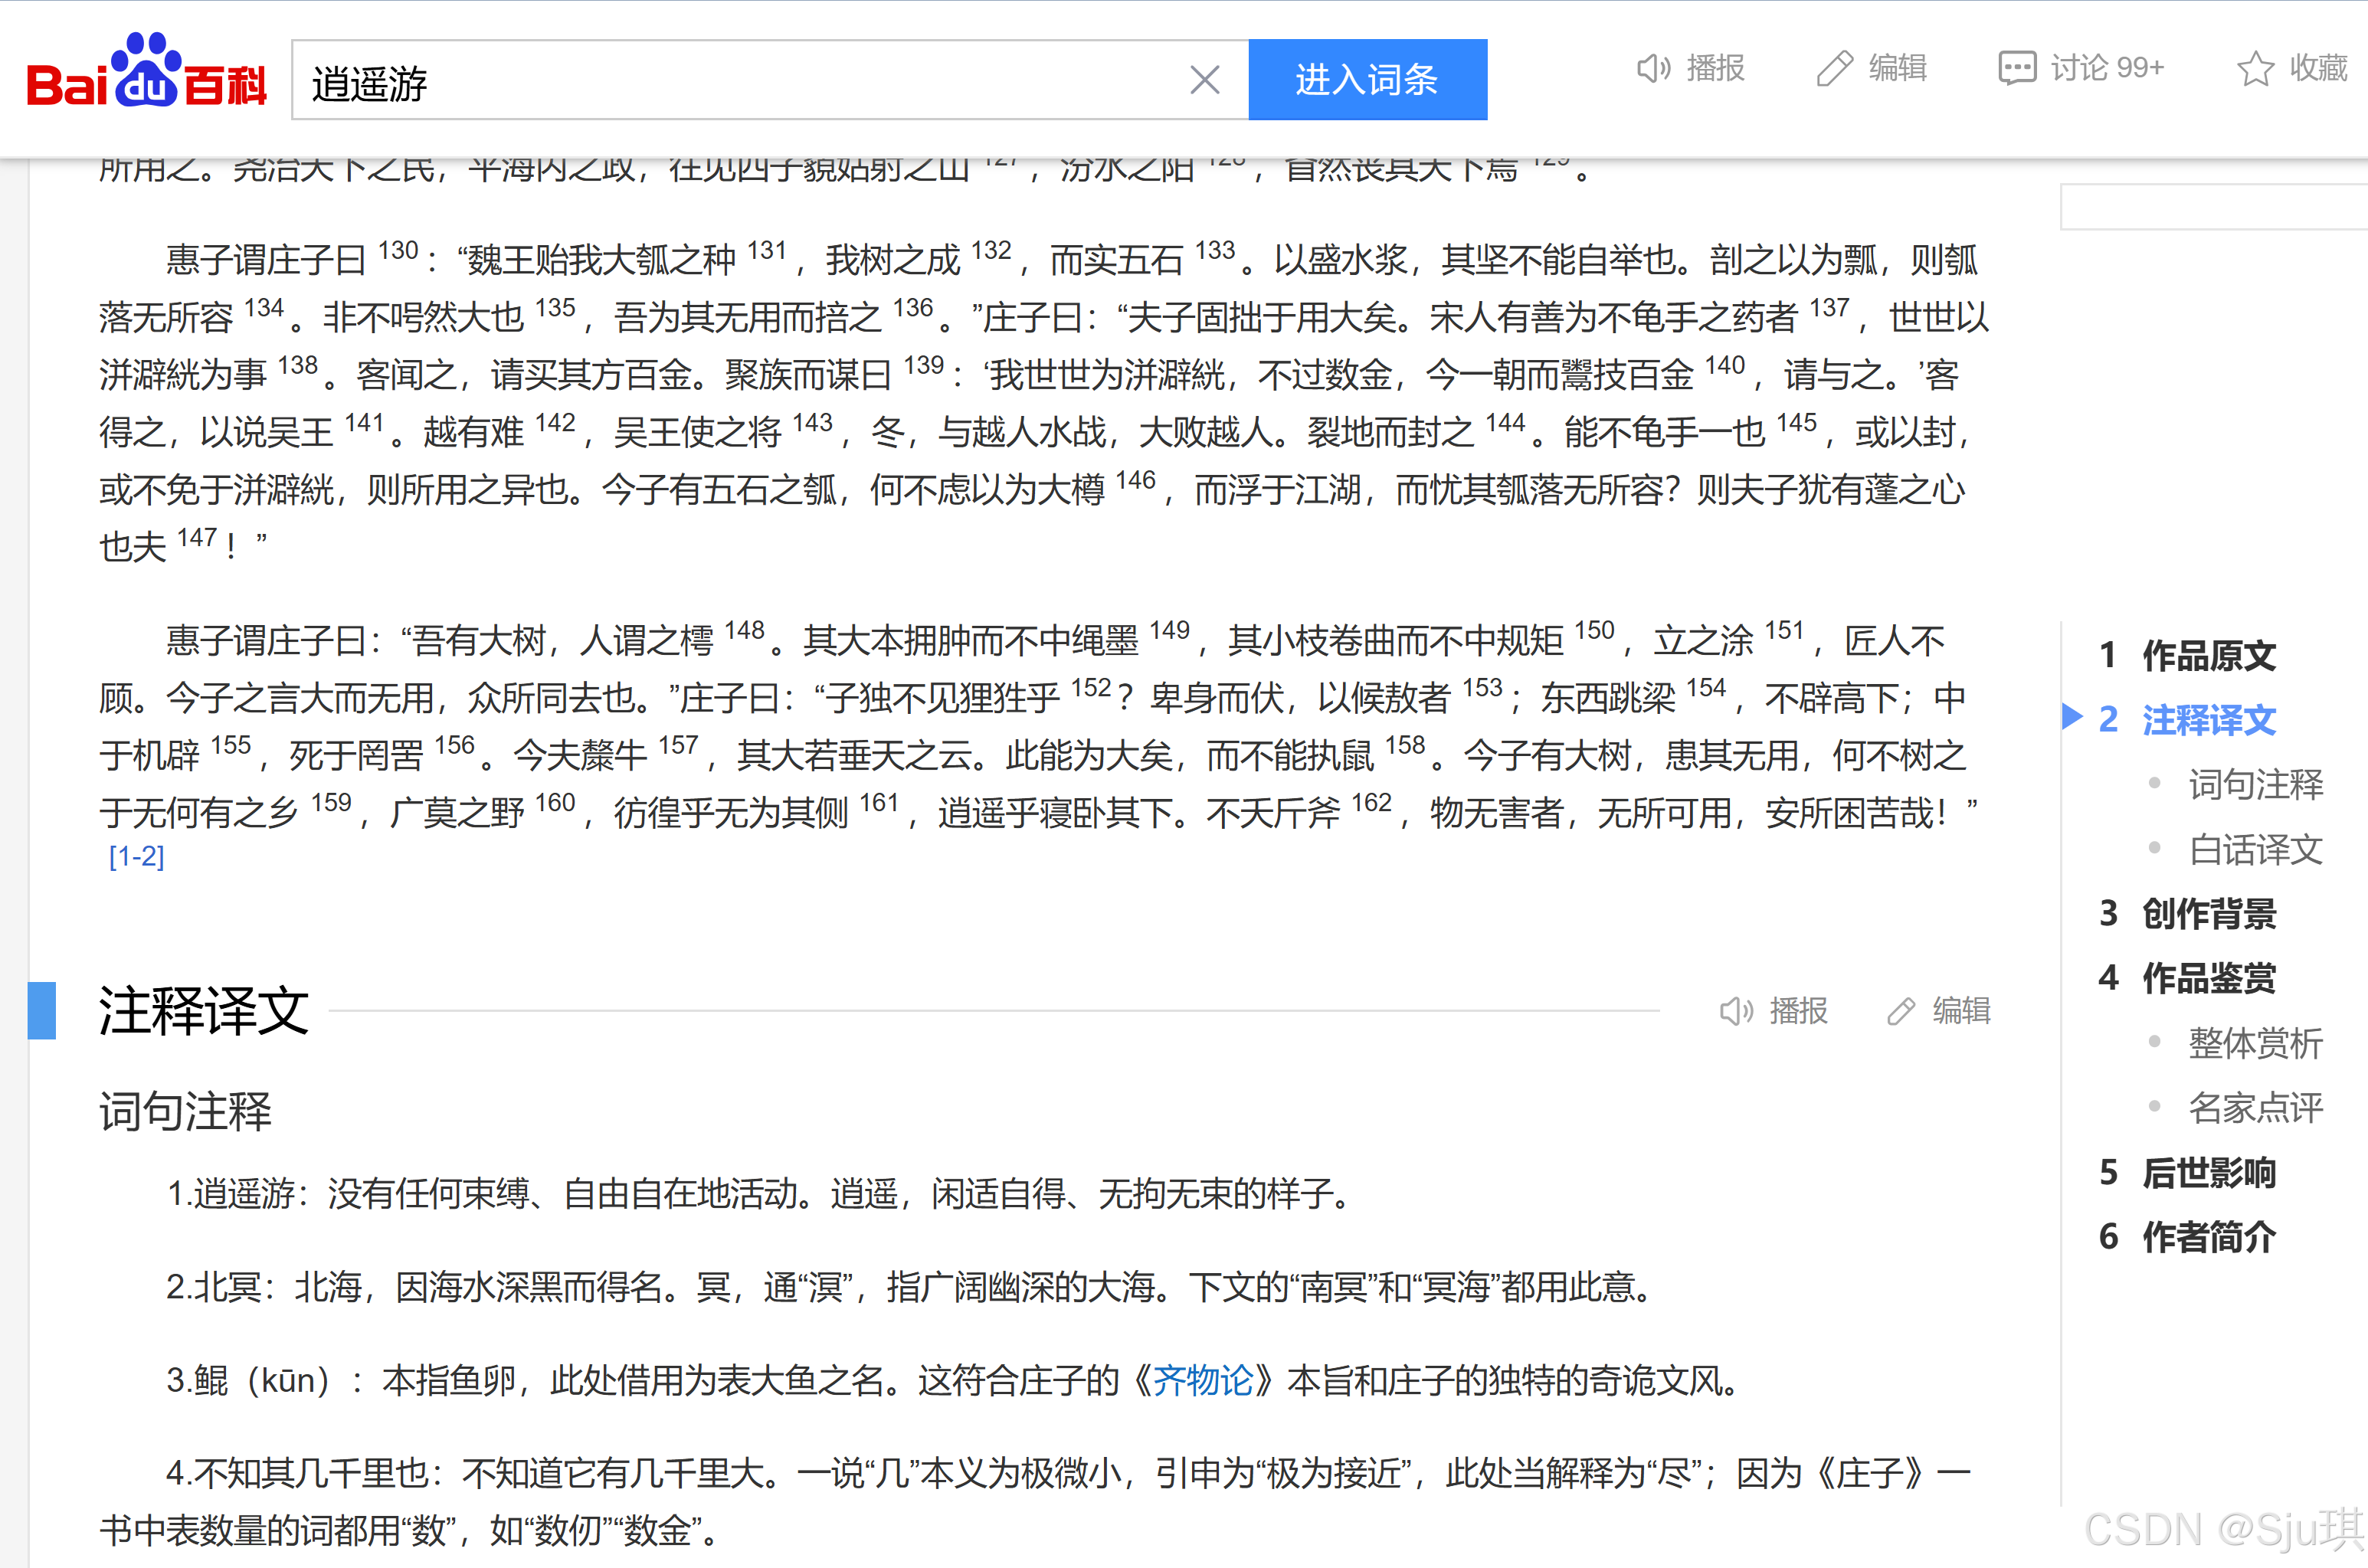This screenshot has width=2368, height=1568.
Task: Open 创作背景 from the contents sidebar
Action: click(x=2208, y=914)
